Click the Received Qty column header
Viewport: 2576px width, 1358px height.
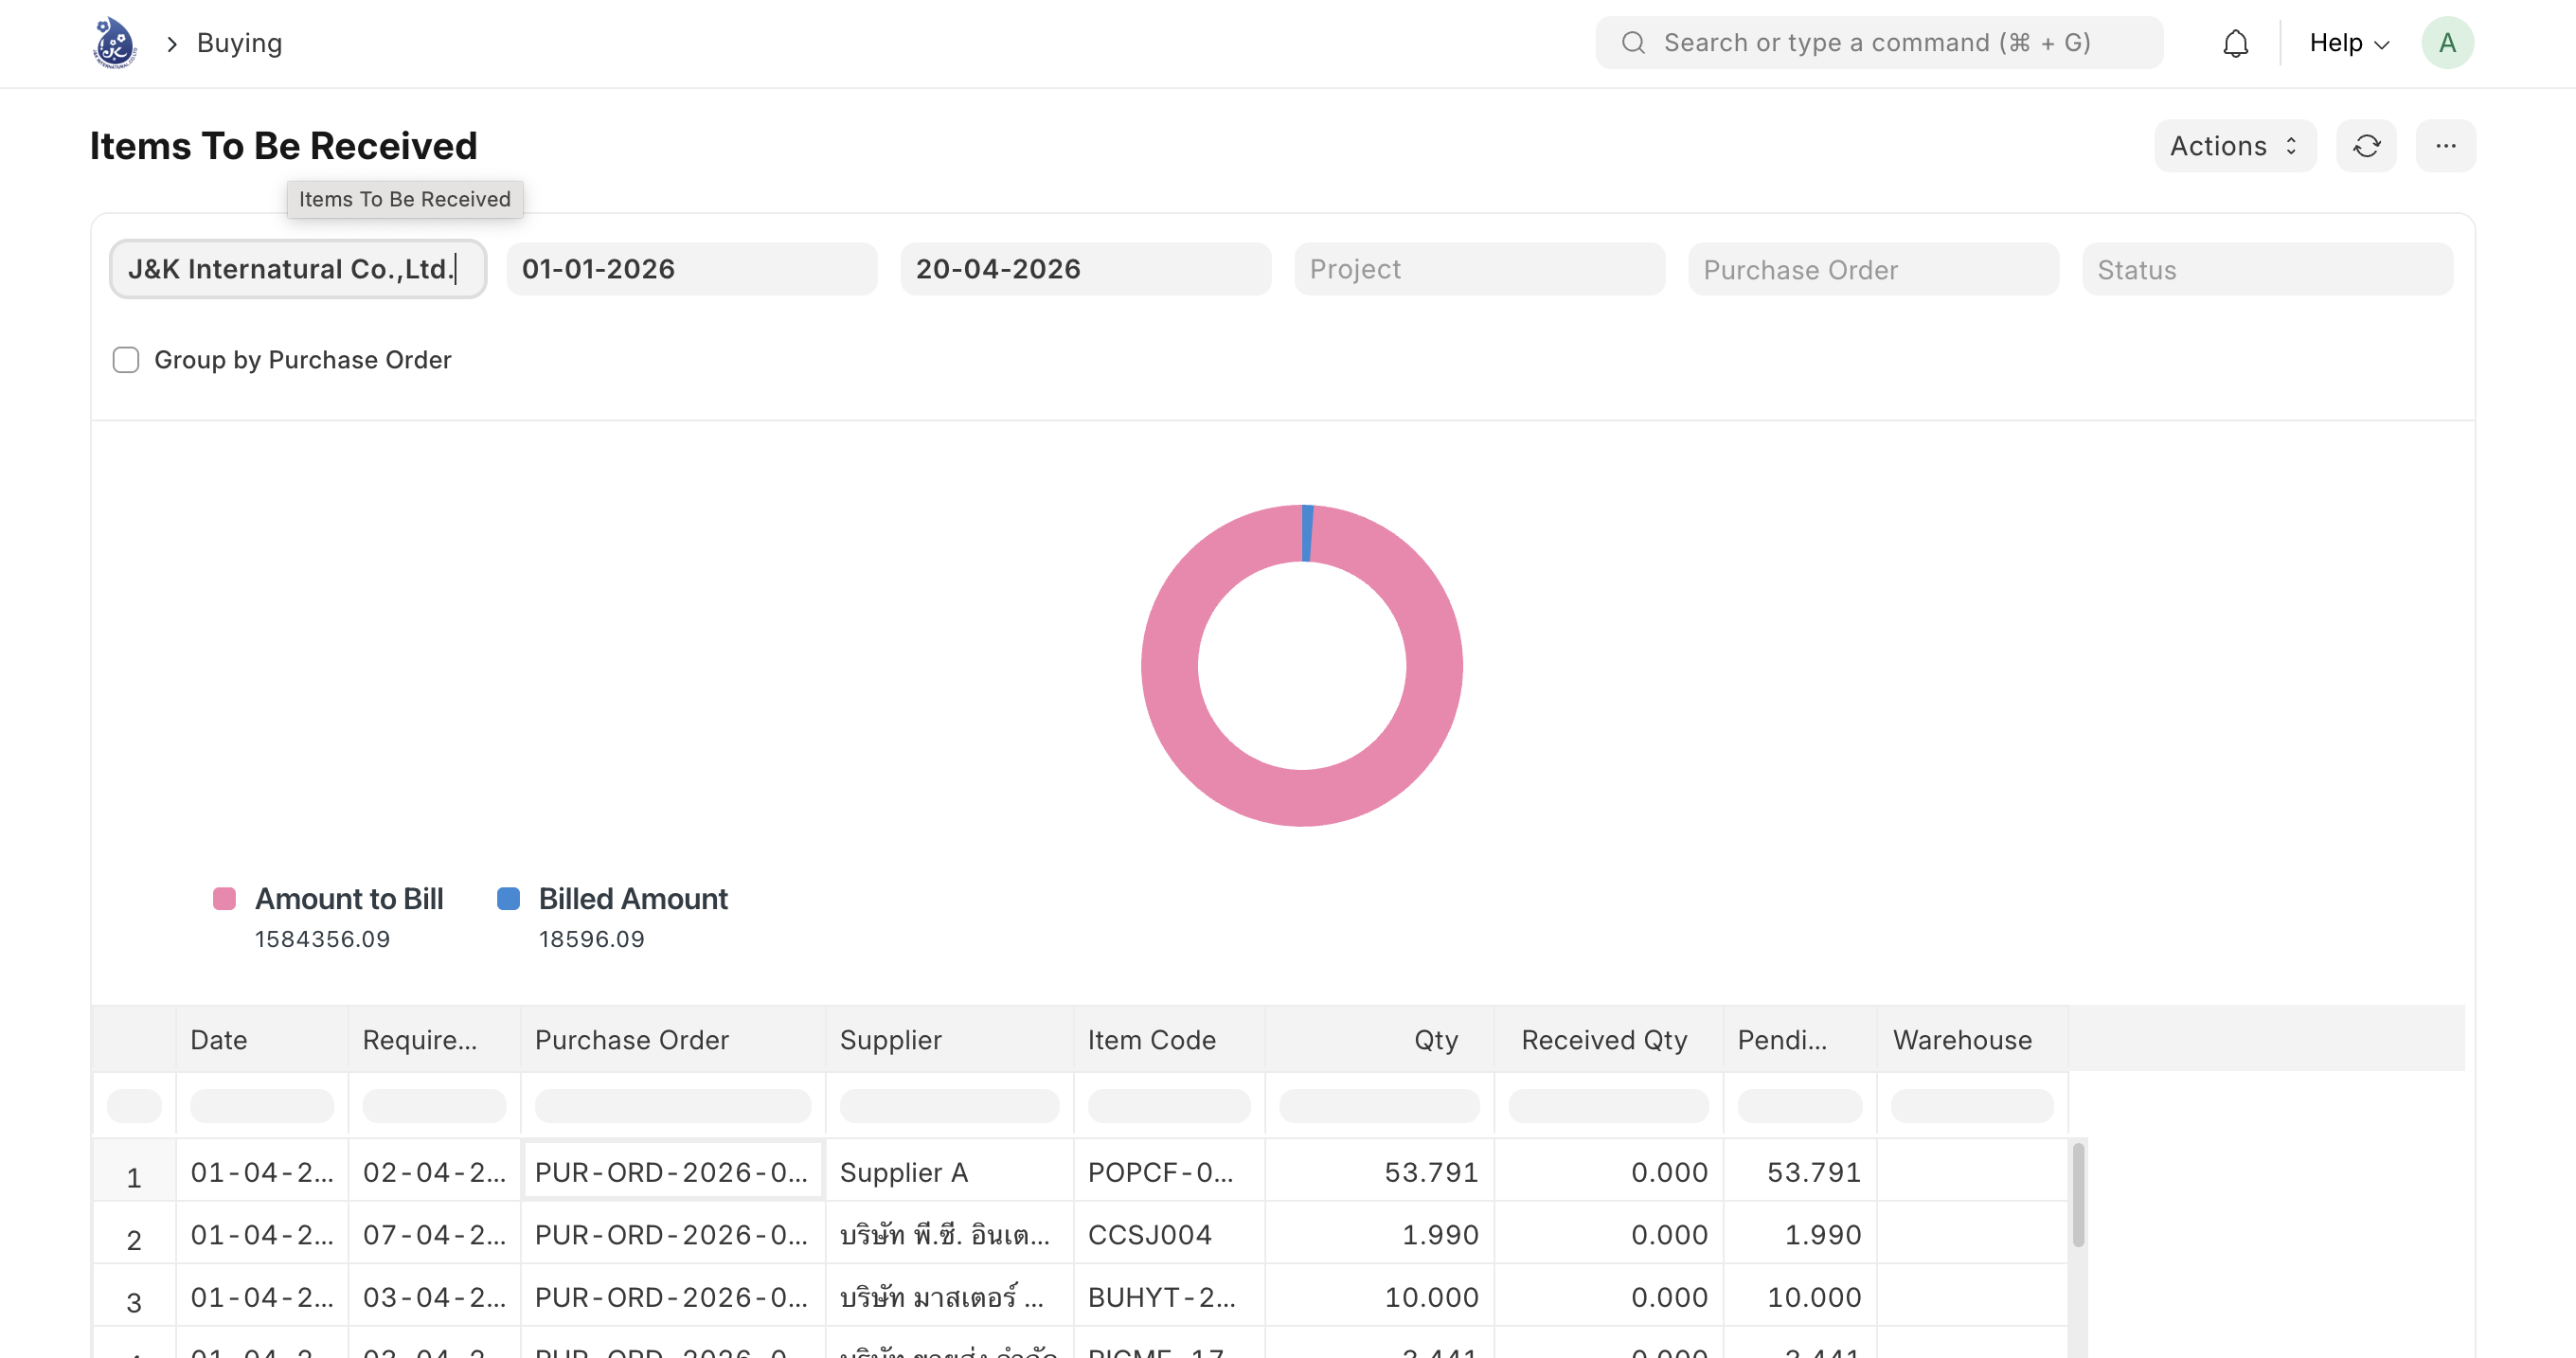(x=1608, y=1040)
